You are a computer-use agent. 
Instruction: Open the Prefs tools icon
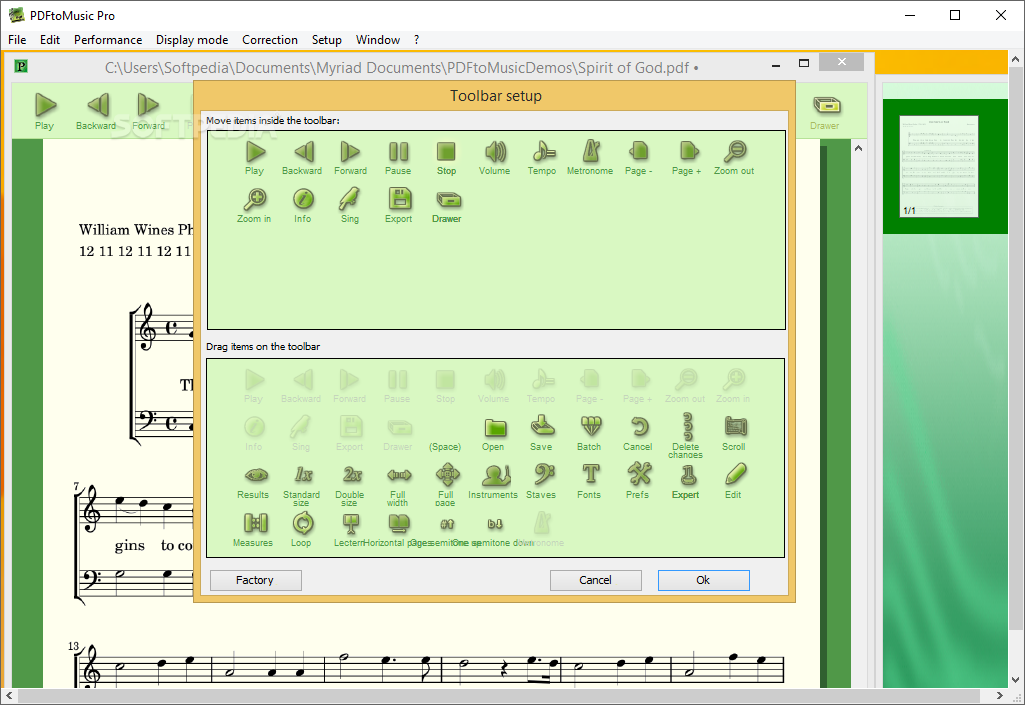pos(639,474)
